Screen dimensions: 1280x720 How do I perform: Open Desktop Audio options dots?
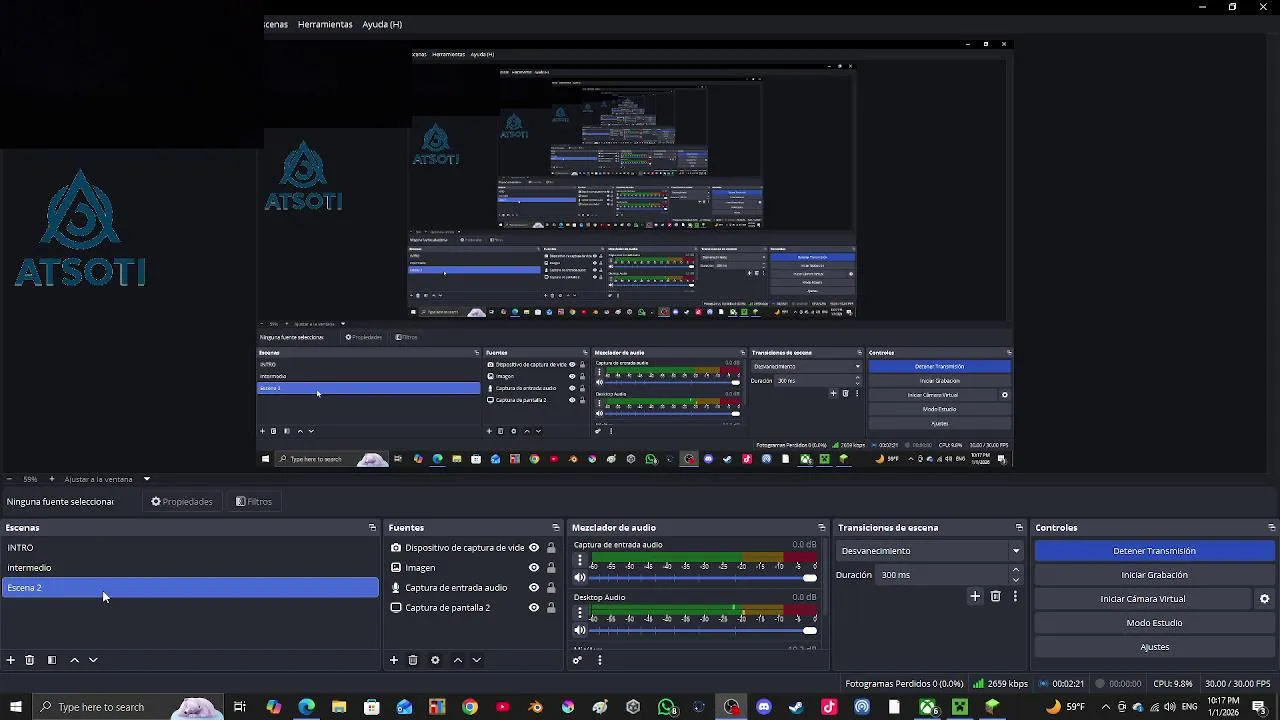tap(580, 613)
